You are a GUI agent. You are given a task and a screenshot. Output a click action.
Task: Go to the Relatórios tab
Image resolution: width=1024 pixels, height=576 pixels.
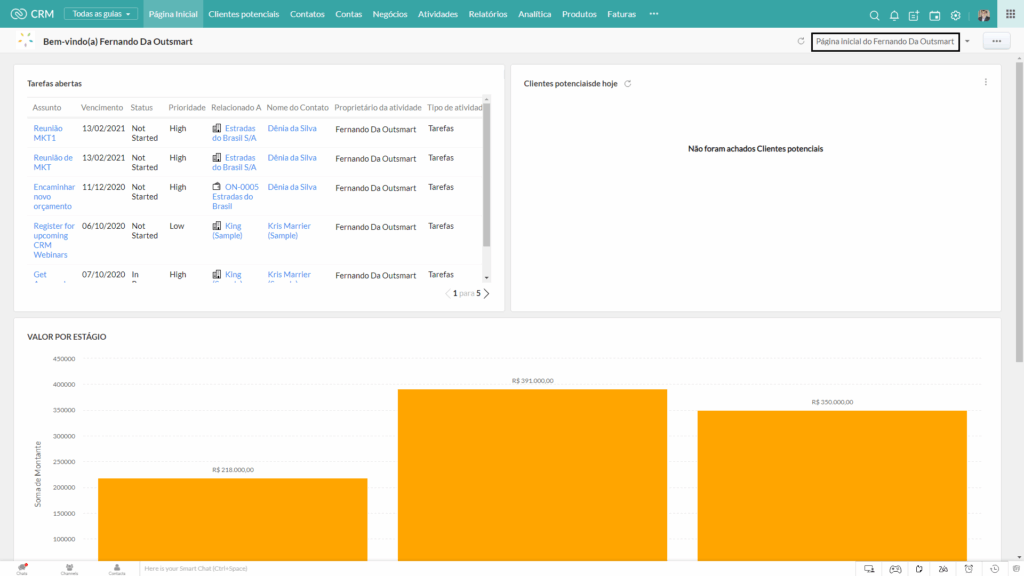click(488, 14)
